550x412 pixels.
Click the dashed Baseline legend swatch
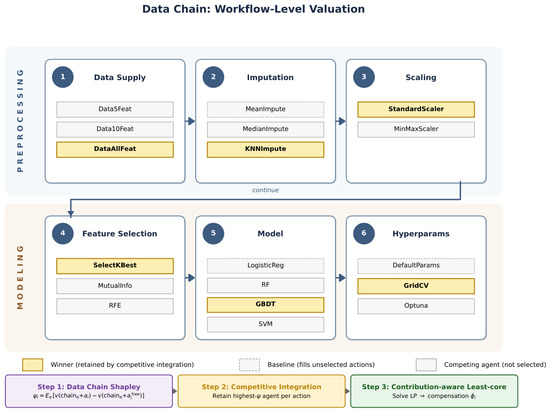tap(249, 365)
